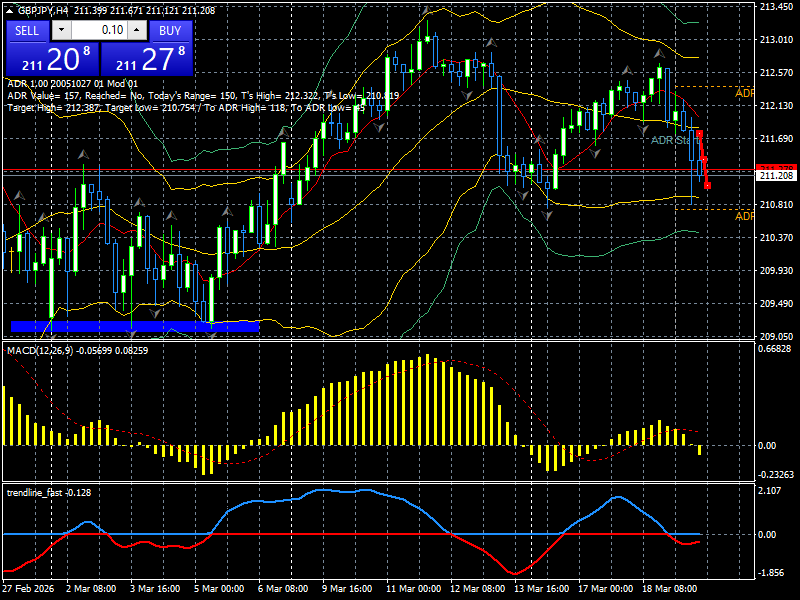This screenshot has width=800, height=600.
Task: Sell at the 211.20 bid price tile
Action: [x=53, y=59]
